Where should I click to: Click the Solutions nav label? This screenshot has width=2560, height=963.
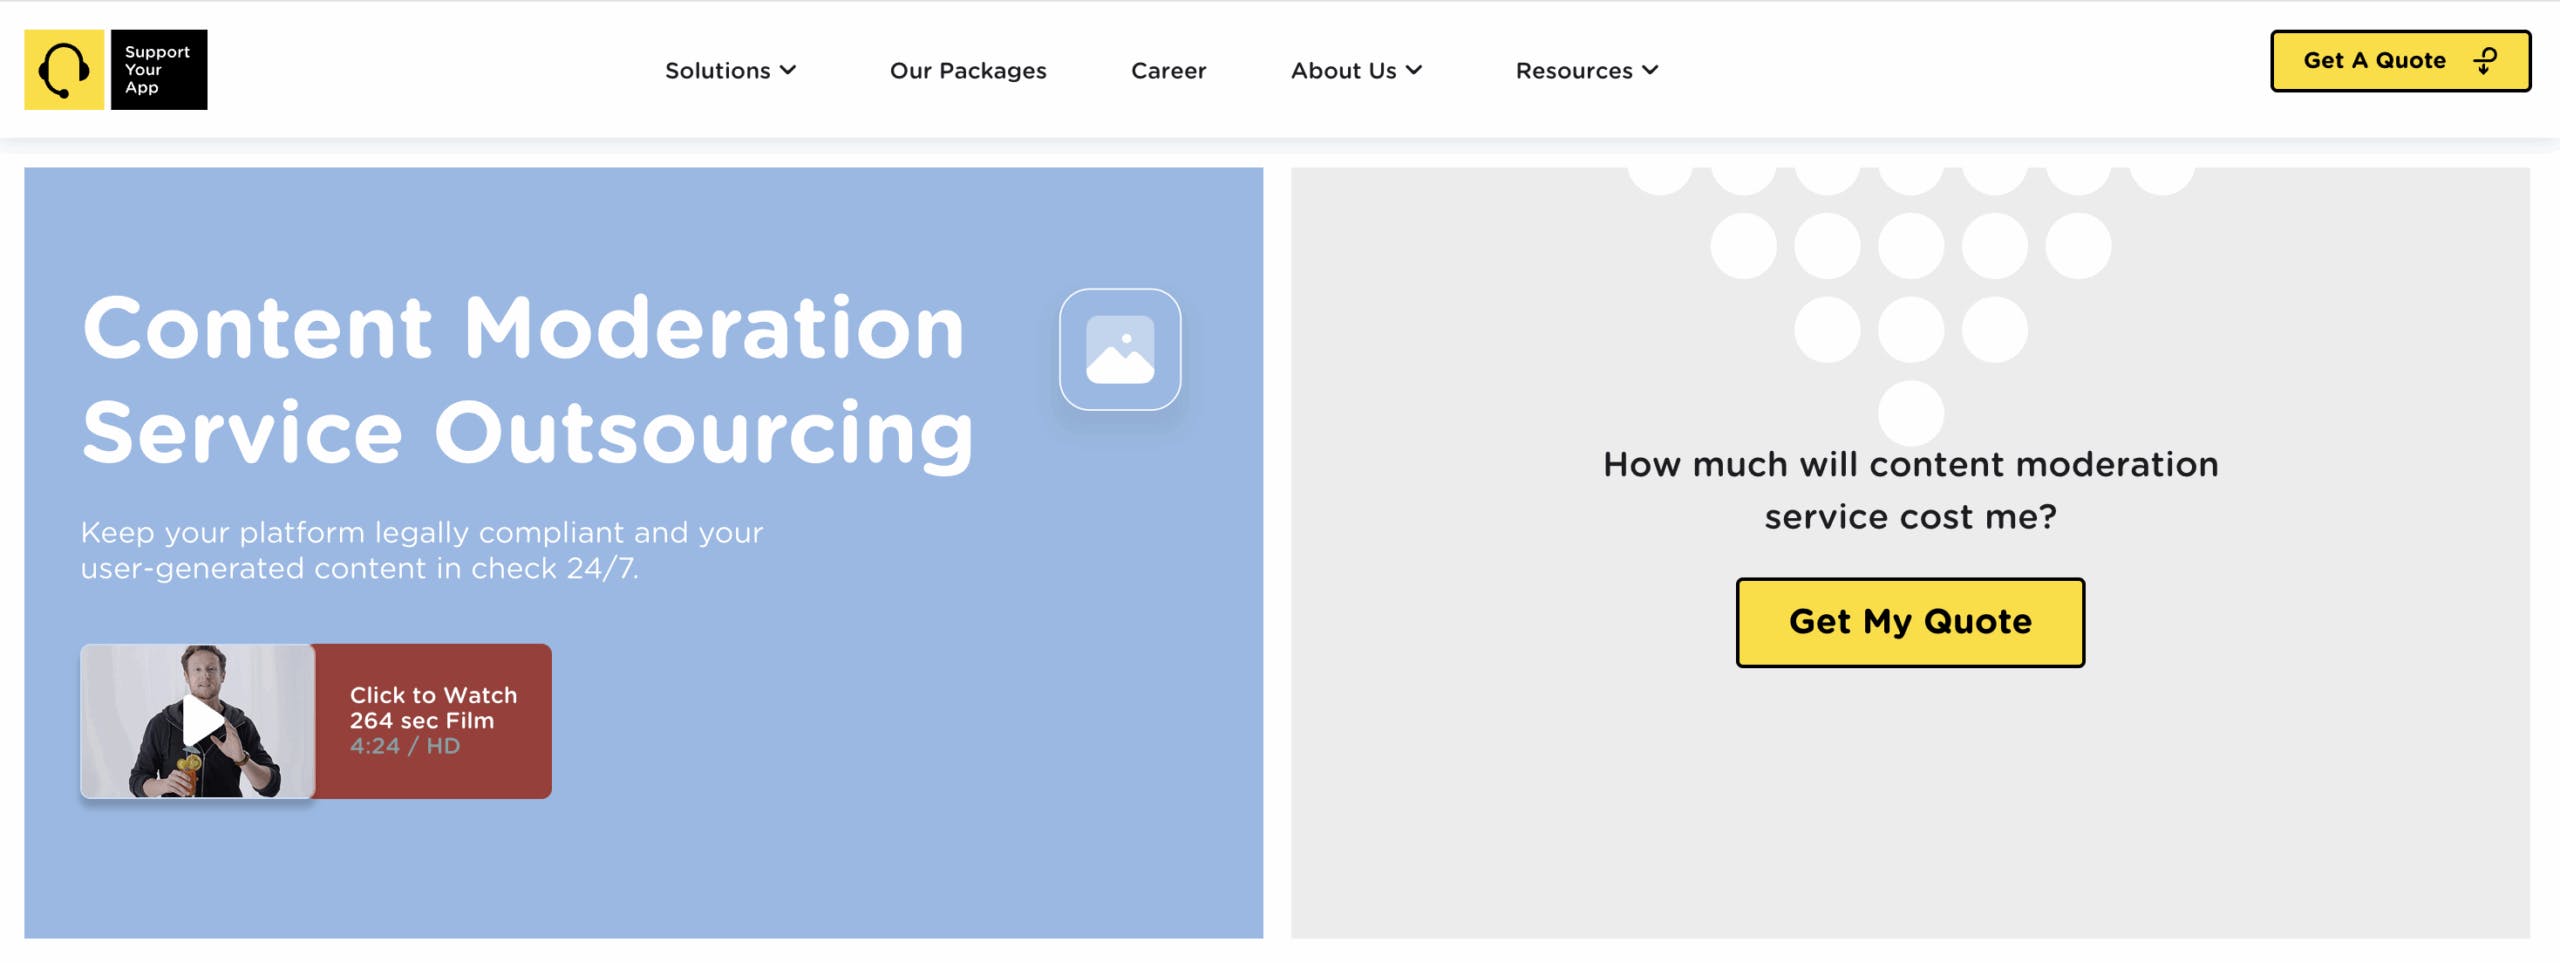tap(717, 71)
